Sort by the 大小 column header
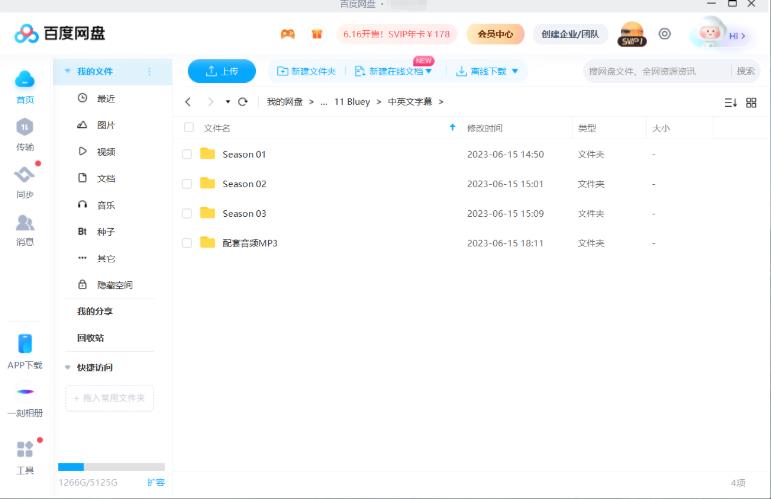Image resolution: width=771 pixels, height=499 pixels. coord(660,128)
